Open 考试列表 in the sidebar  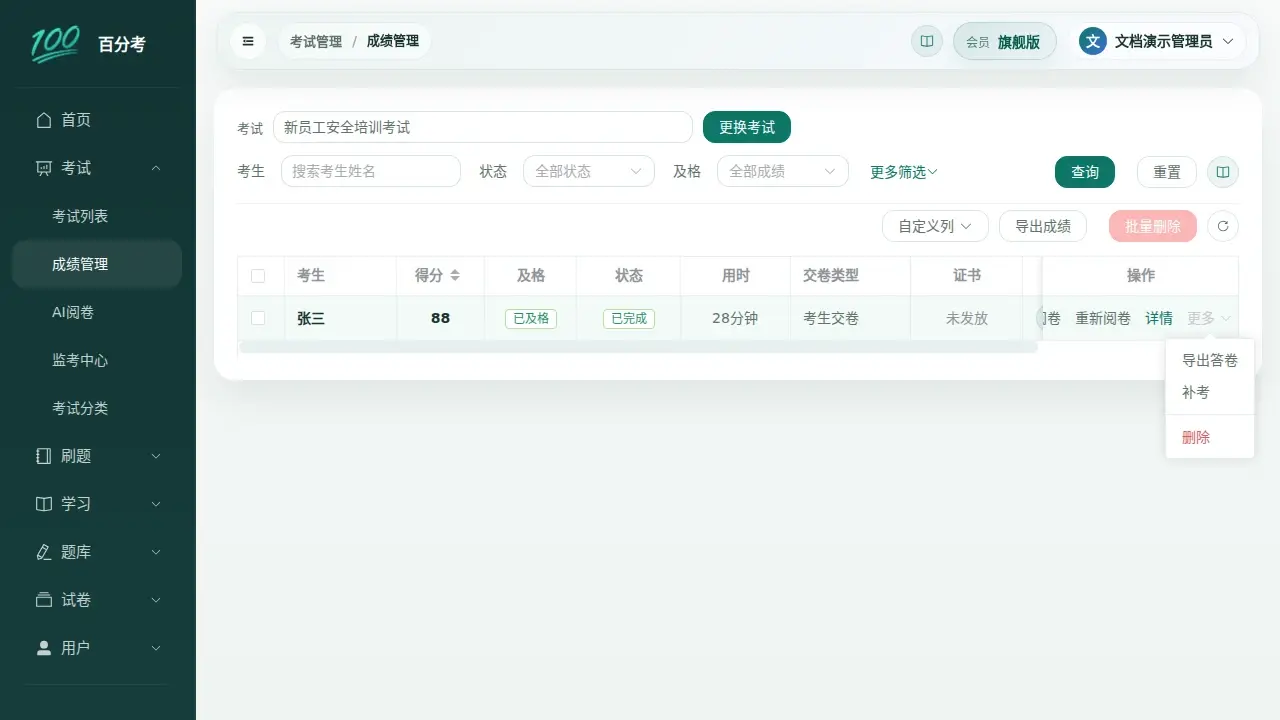point(97,216)
